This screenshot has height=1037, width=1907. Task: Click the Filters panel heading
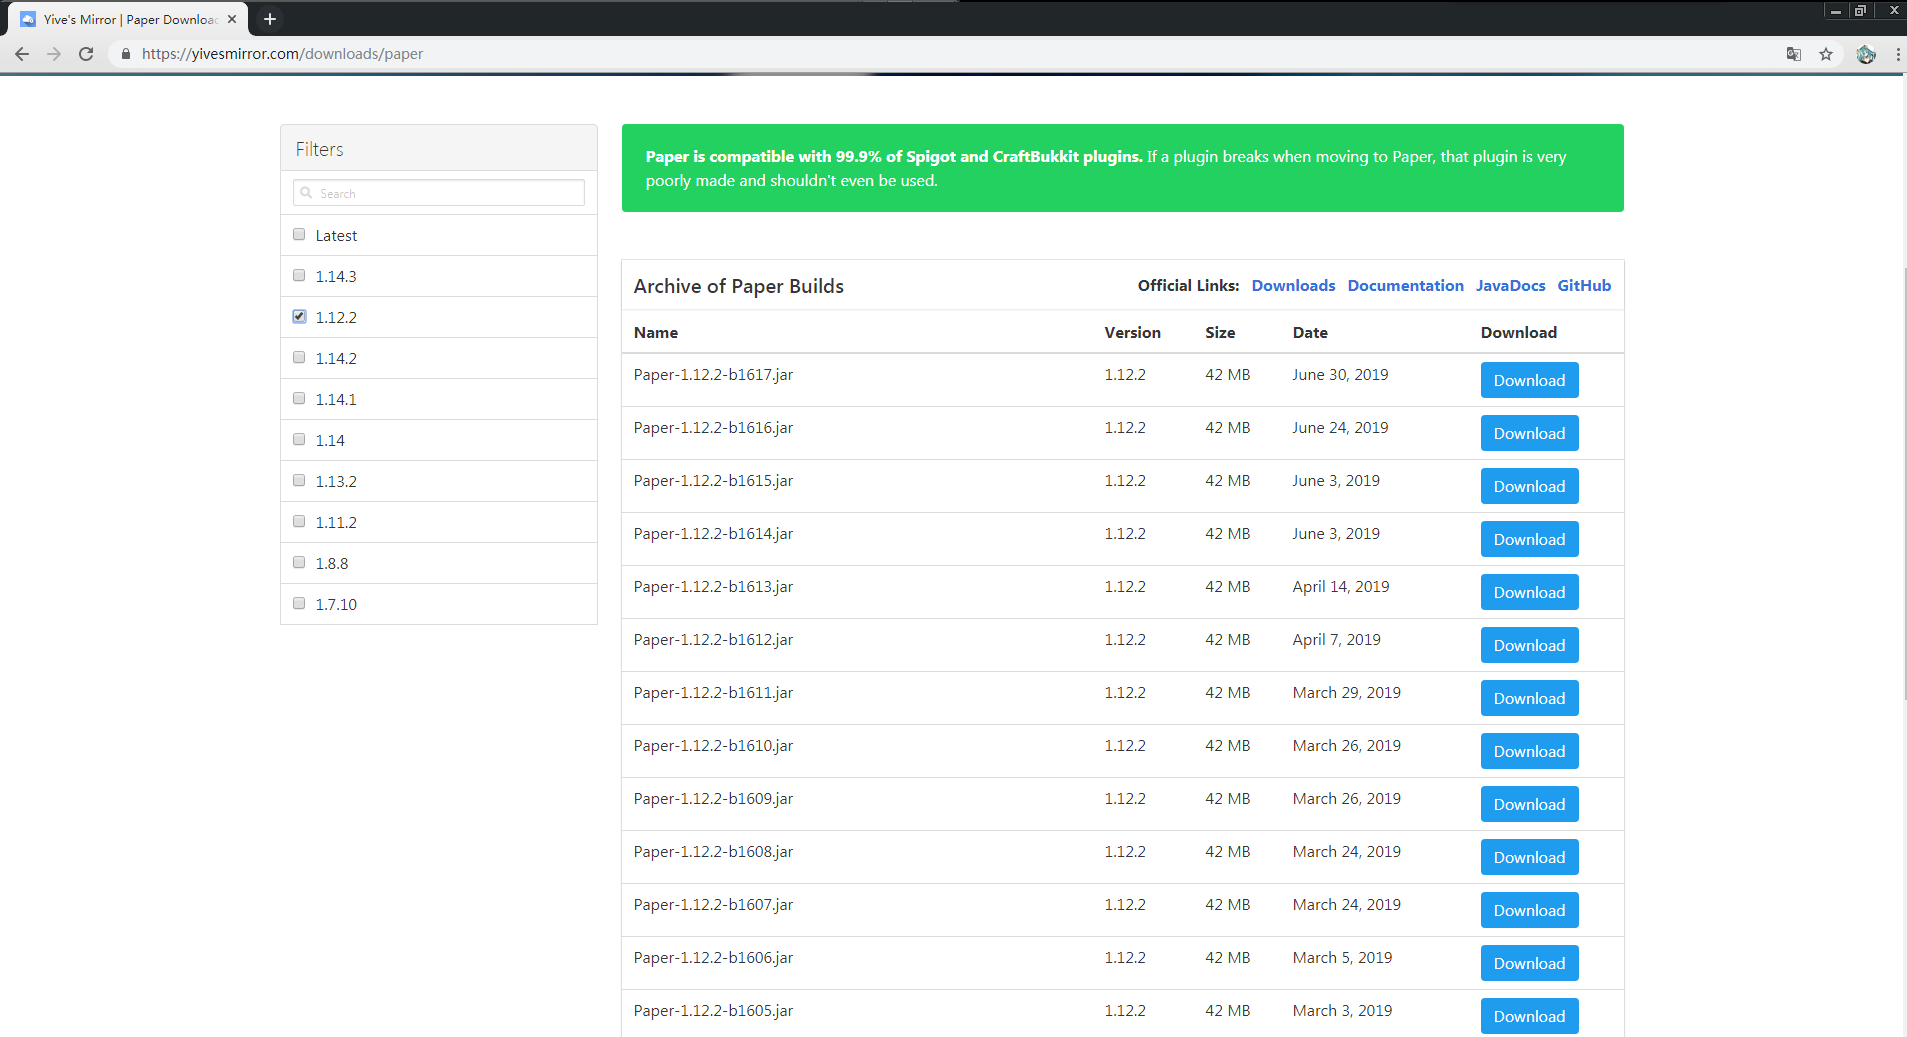point(319,149)
